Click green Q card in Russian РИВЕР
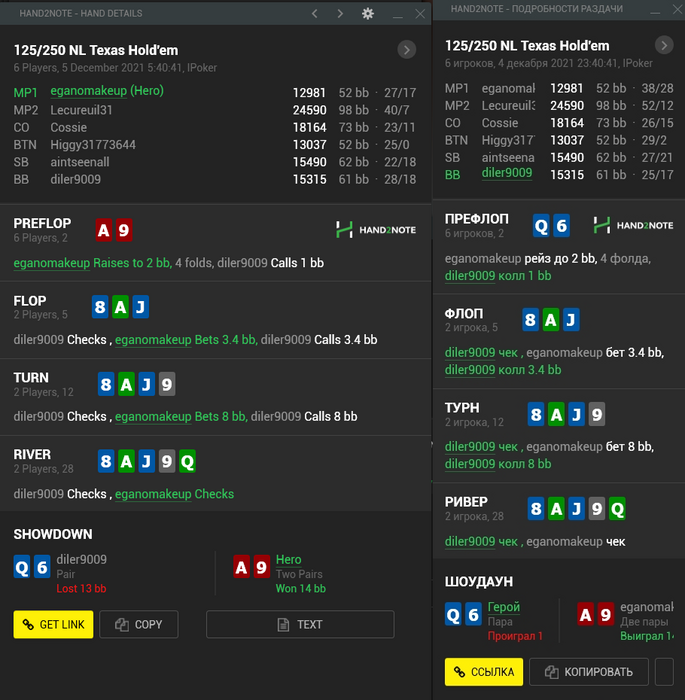685x700 pixels. tap(617, 508)
